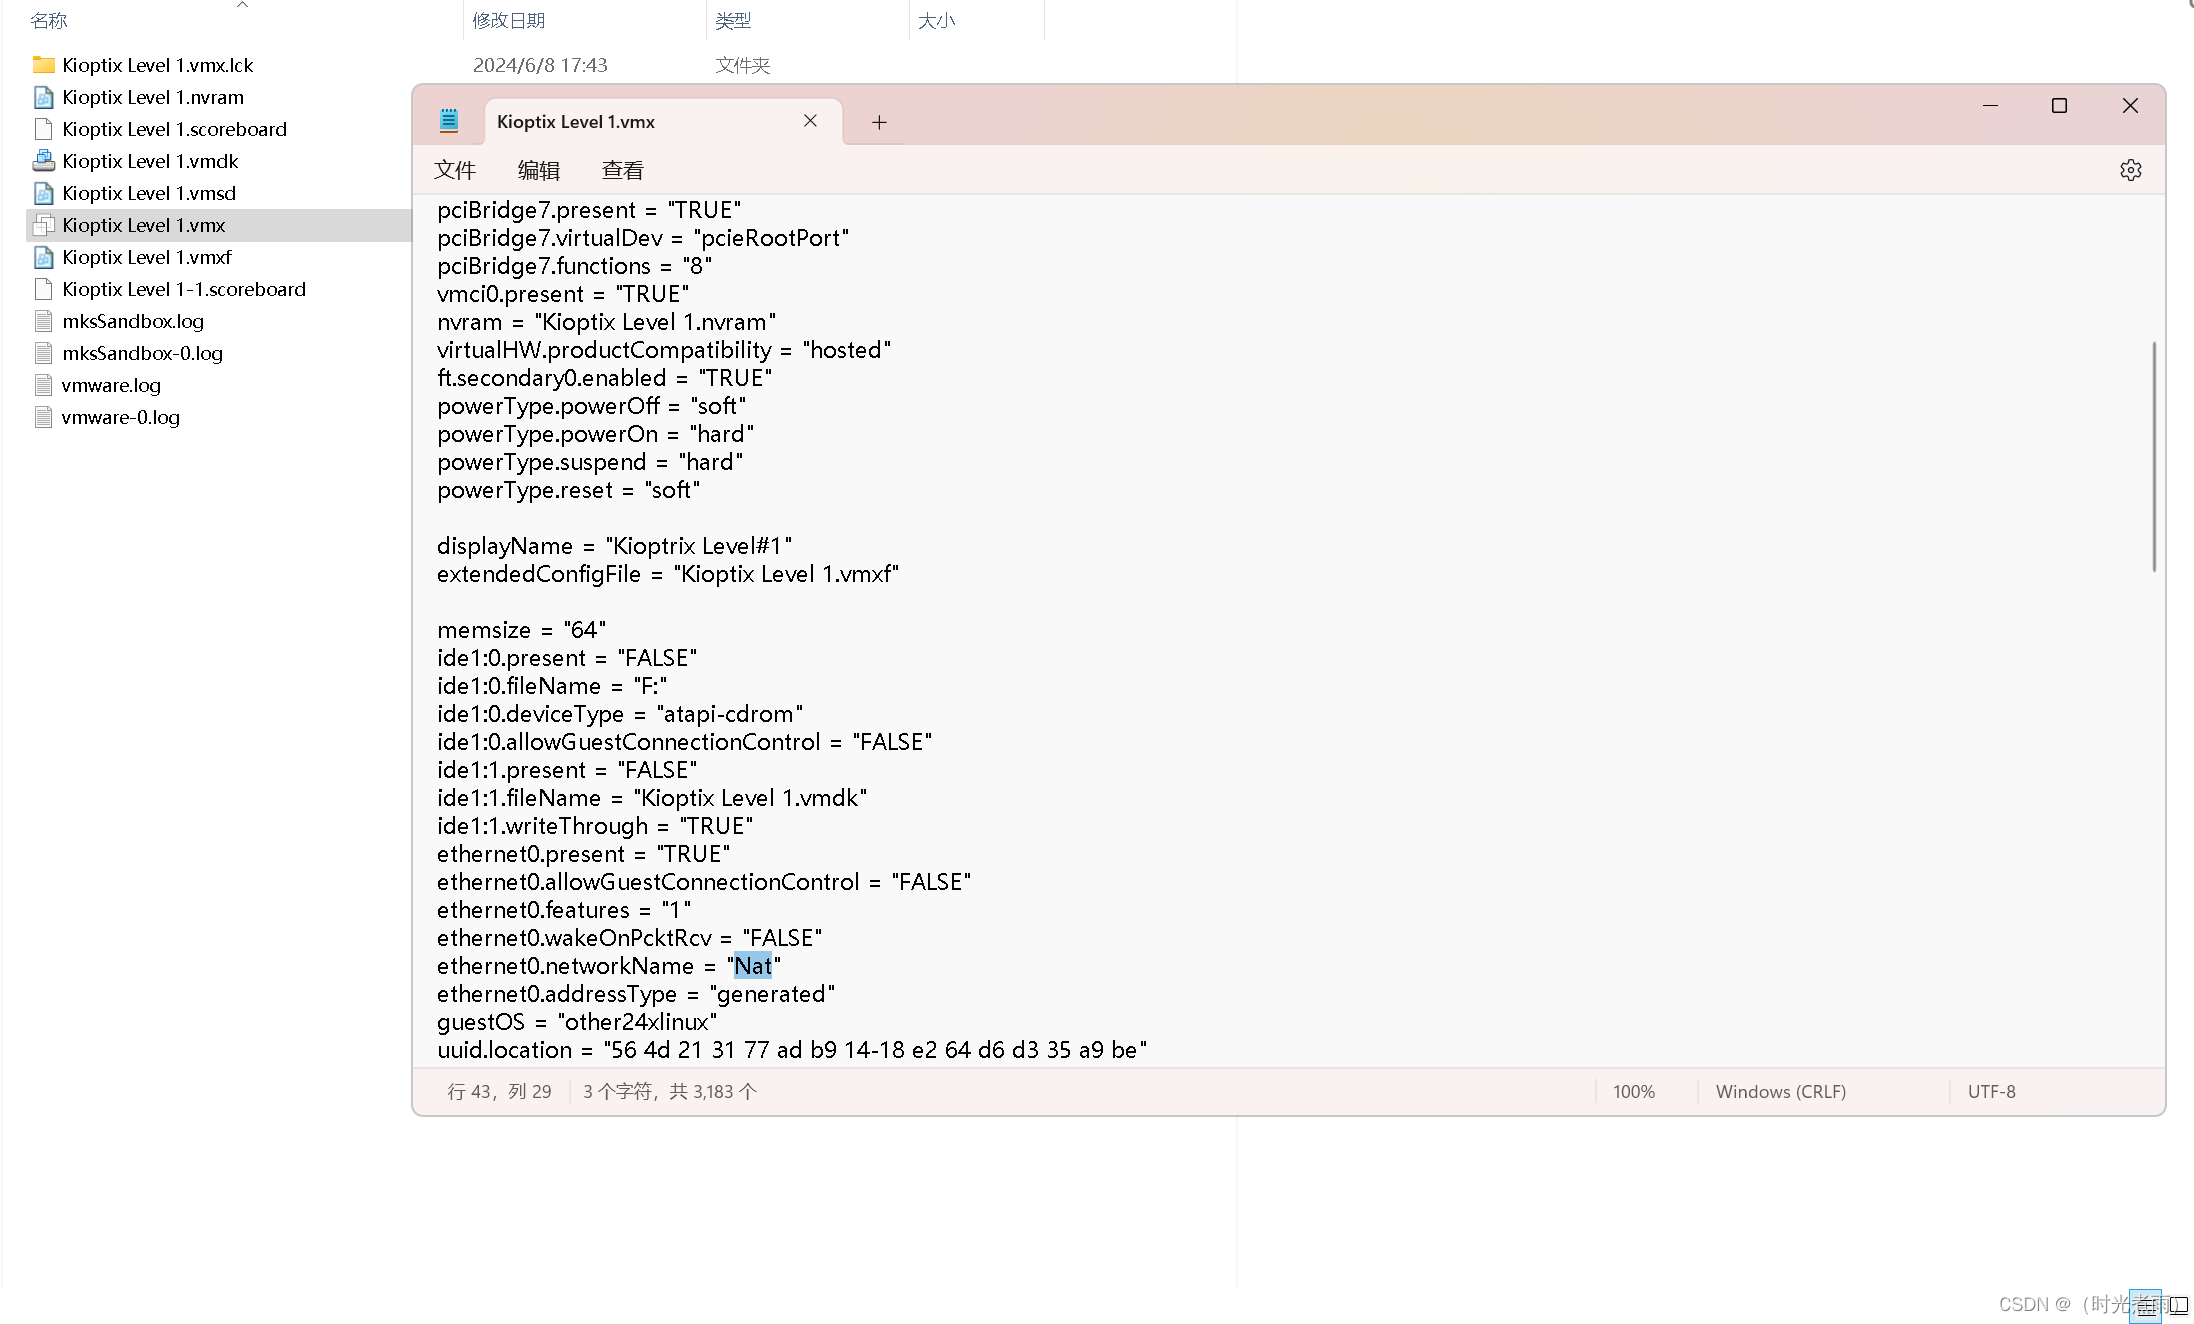
Task: Click the add new tab button
Action: 879,121
